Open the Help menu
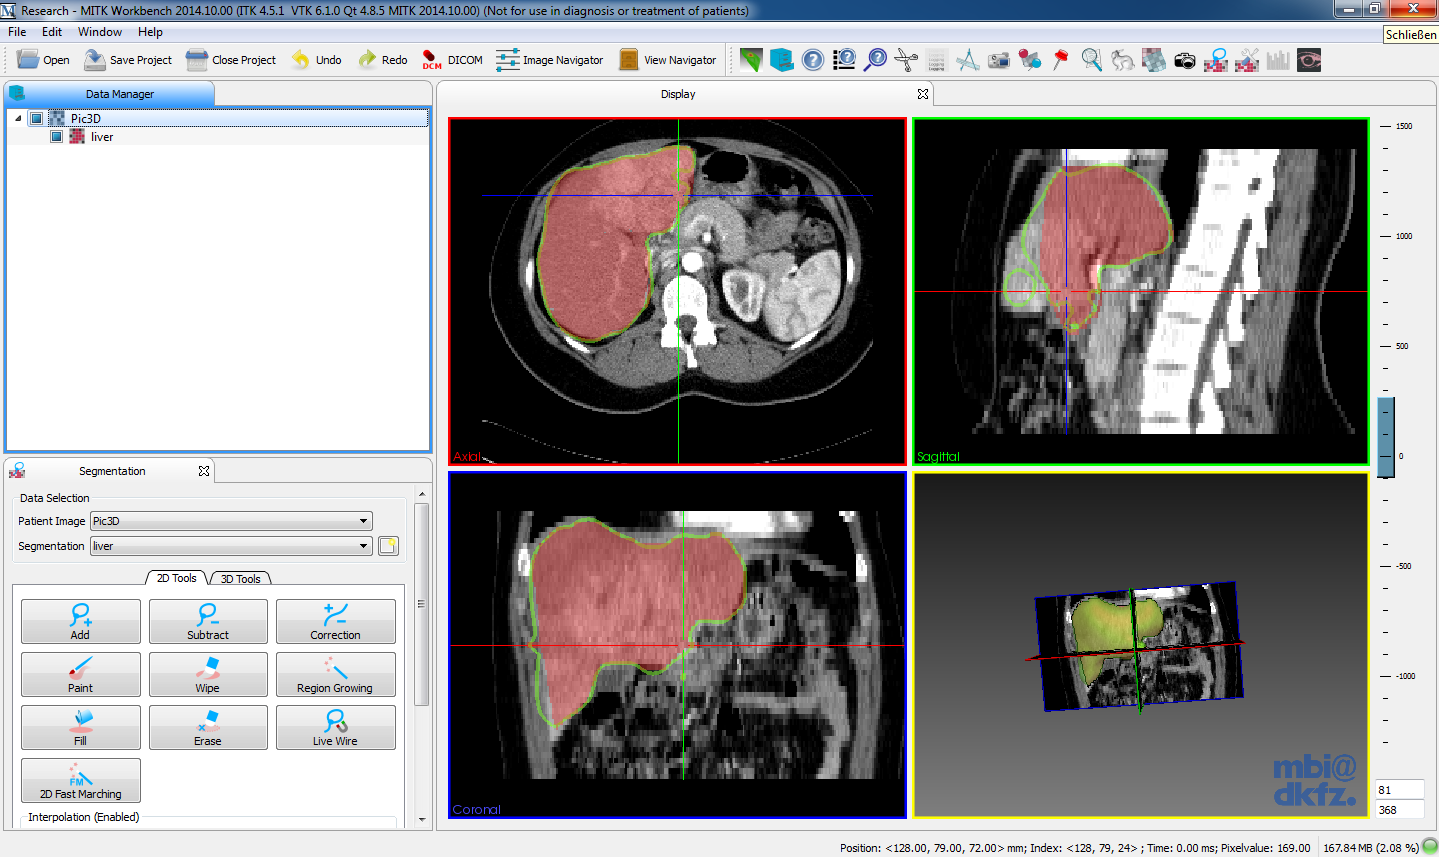The image size is (1439, 857). [150, 32]
